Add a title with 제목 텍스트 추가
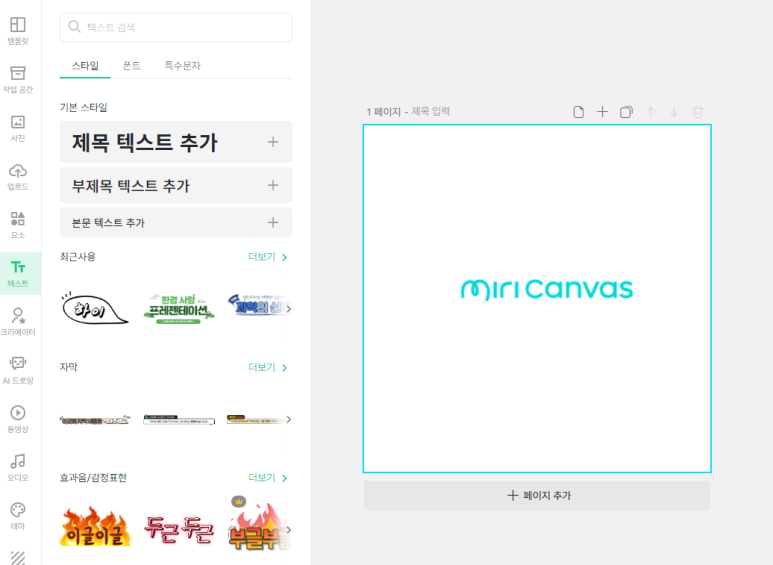Image resolution: width=773 pixels, height=565 pixels. click(176, 142)
